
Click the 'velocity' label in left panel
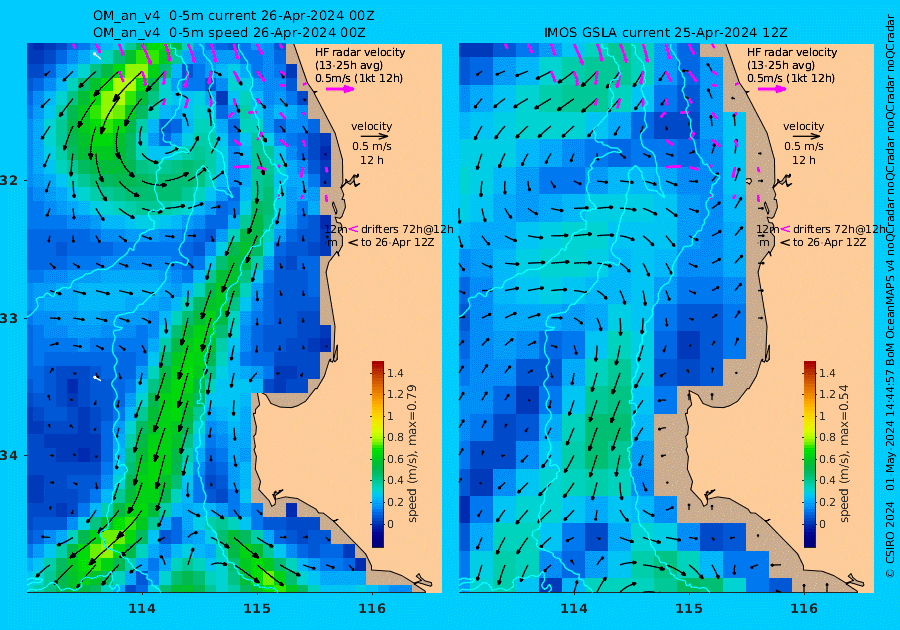coord(371,126)
